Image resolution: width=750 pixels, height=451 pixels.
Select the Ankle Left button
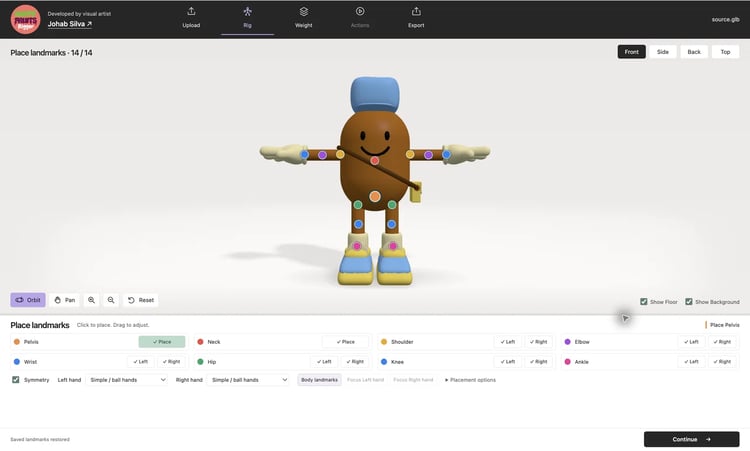(x=691, y=362)
